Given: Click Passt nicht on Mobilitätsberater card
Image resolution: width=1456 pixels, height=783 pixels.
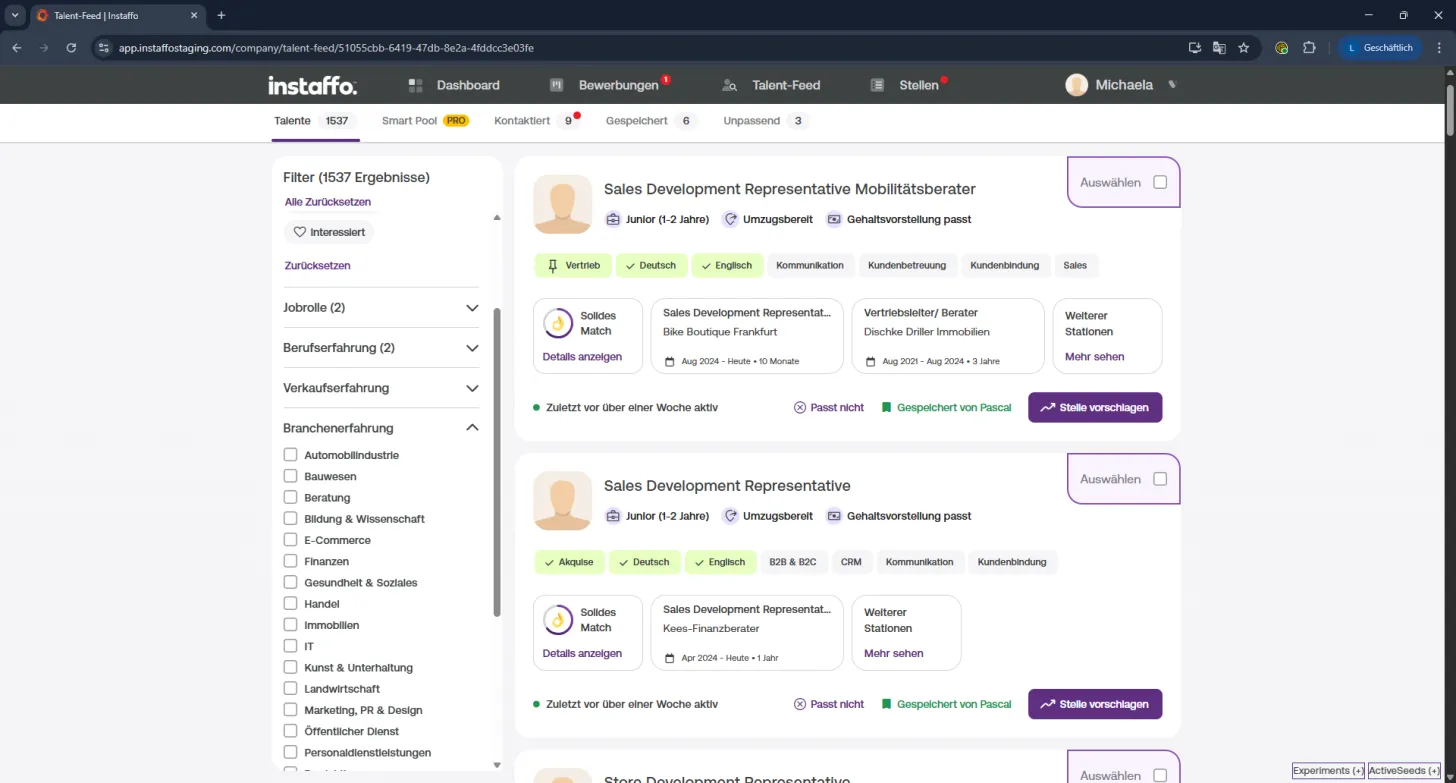Looking at the screenshot, I should [829, 408].
